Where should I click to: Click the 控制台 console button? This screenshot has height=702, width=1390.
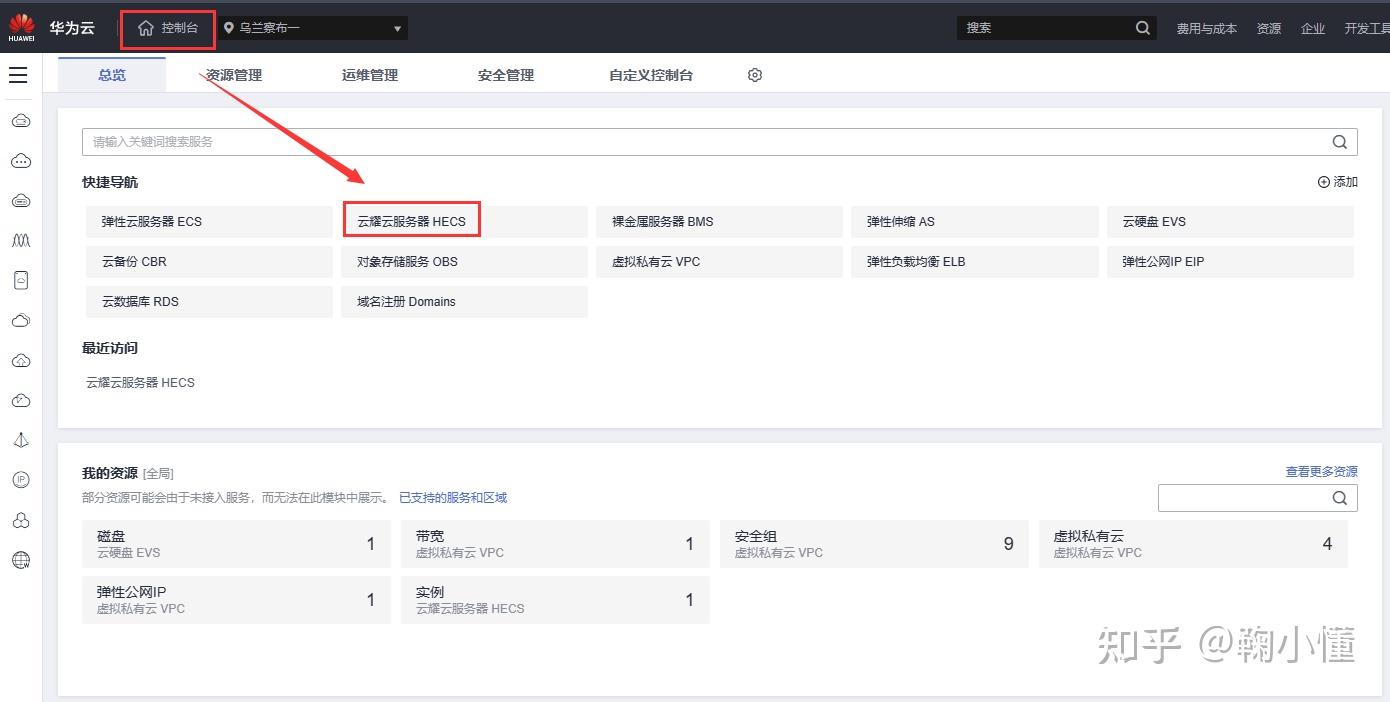168,28
